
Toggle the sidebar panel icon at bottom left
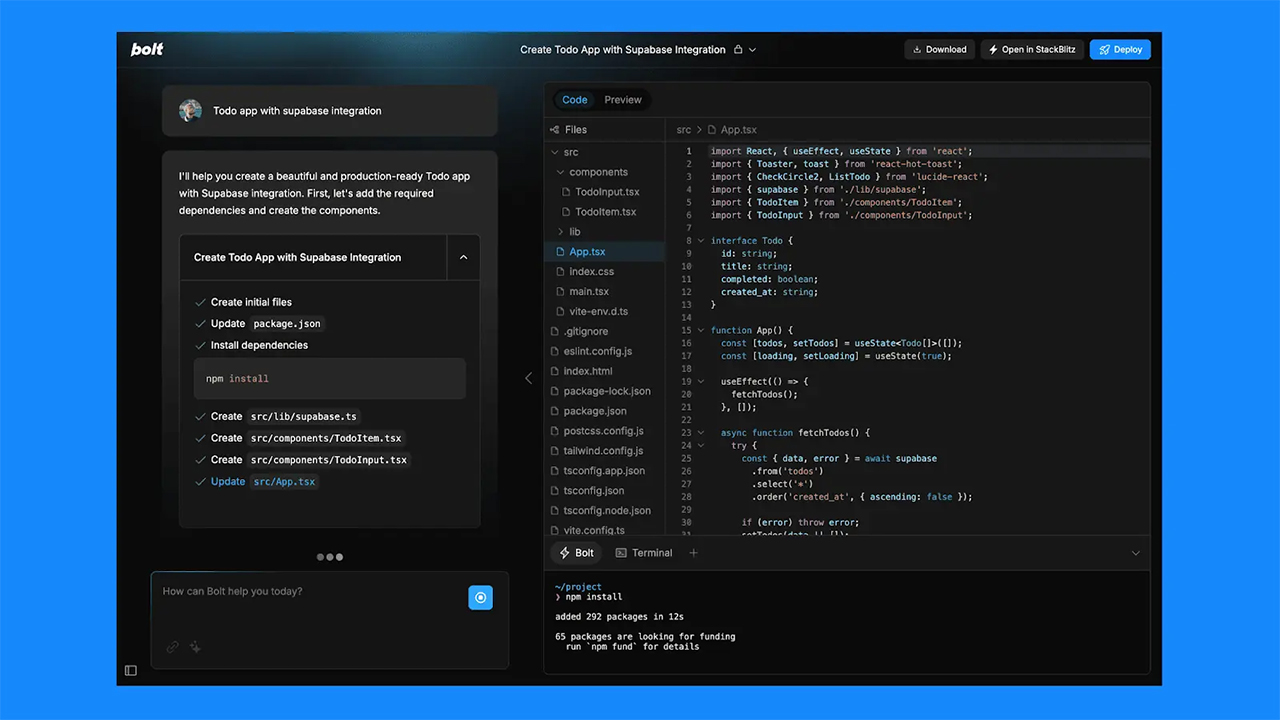(x=131, y=670)
